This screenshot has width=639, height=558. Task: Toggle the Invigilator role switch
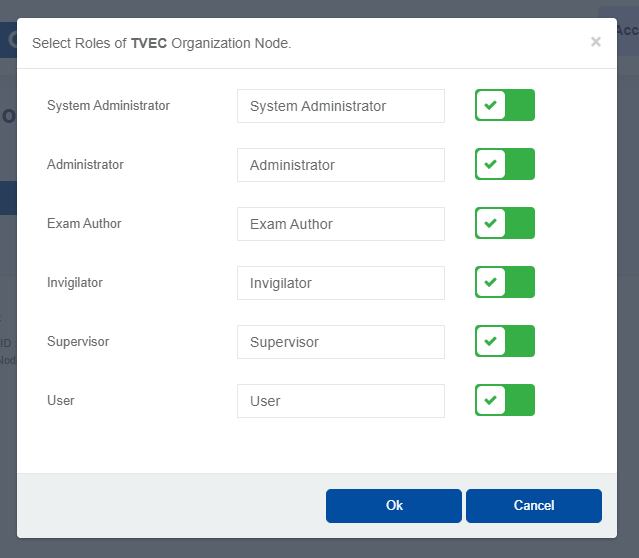coord(505,282)
